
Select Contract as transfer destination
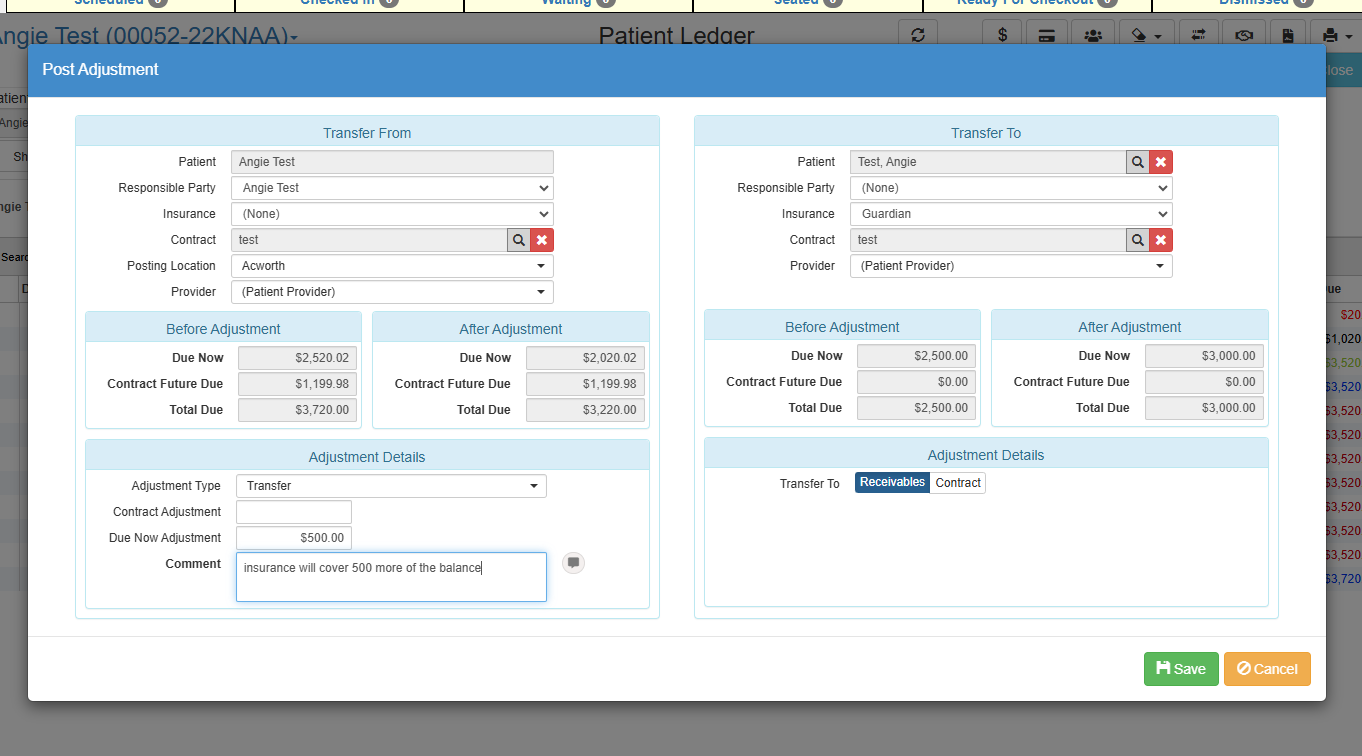point(958,483)
